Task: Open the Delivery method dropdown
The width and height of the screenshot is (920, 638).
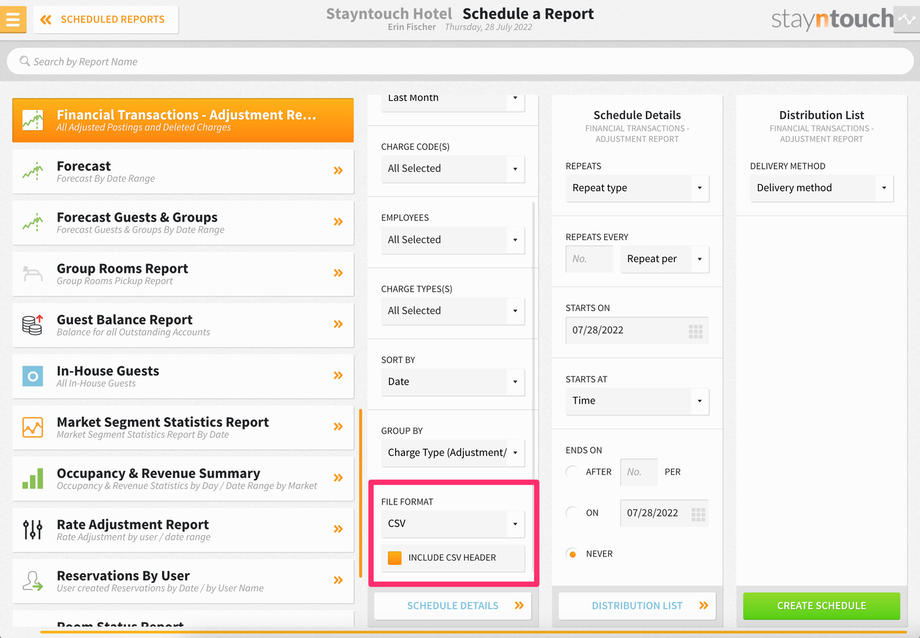Action: tap(821, 188)
